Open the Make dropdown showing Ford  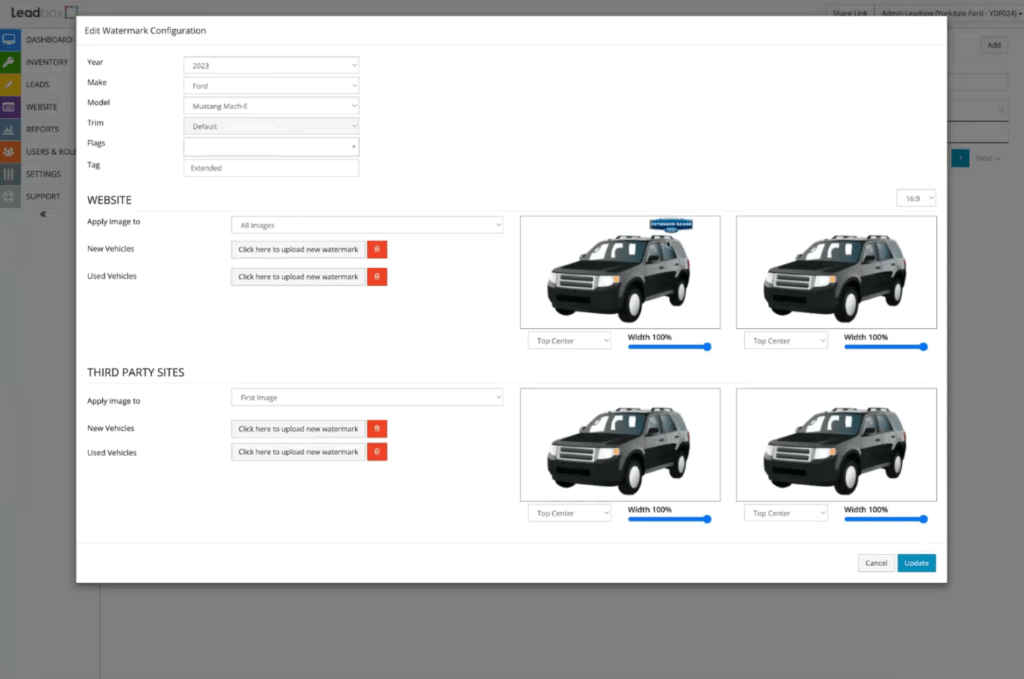click(271, 86)
